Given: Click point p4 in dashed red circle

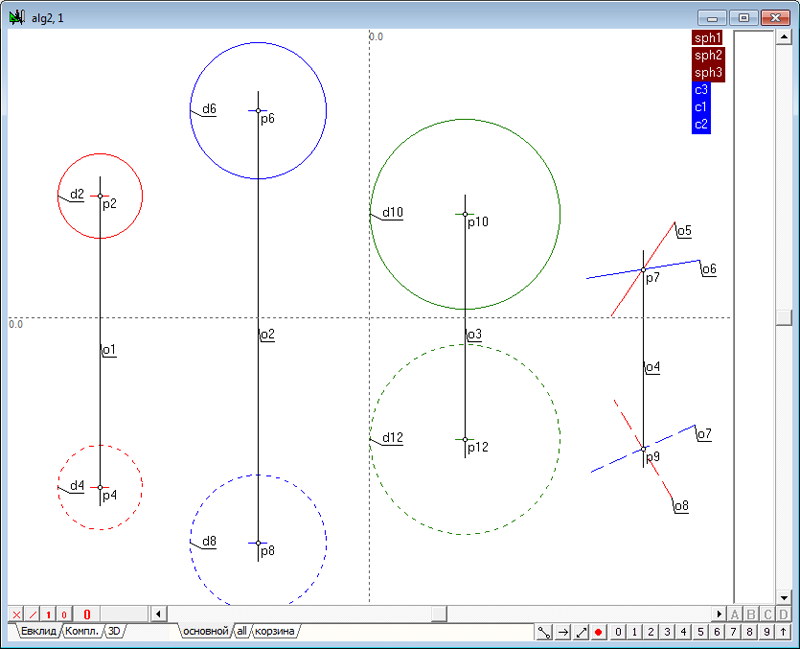Looking at the screenshot, I should pyautogui.click(x=100, y=487).
